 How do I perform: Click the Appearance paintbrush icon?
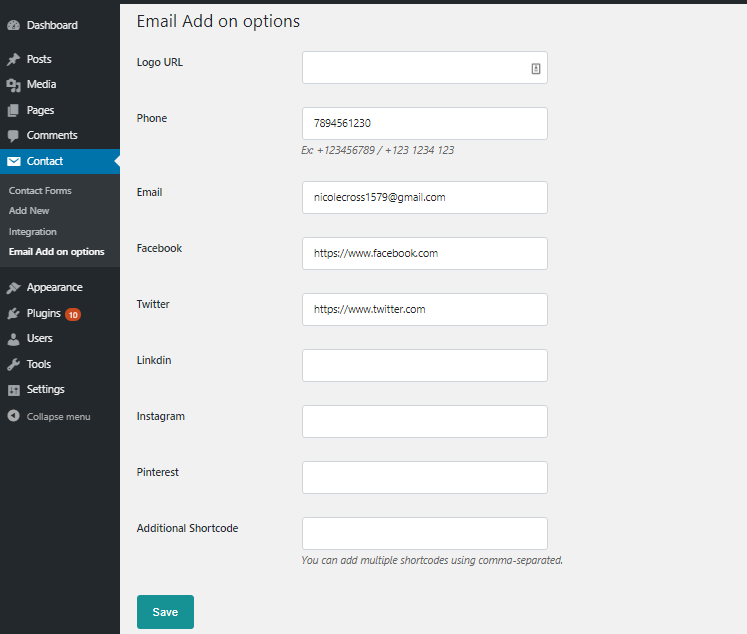coord(13,288)
